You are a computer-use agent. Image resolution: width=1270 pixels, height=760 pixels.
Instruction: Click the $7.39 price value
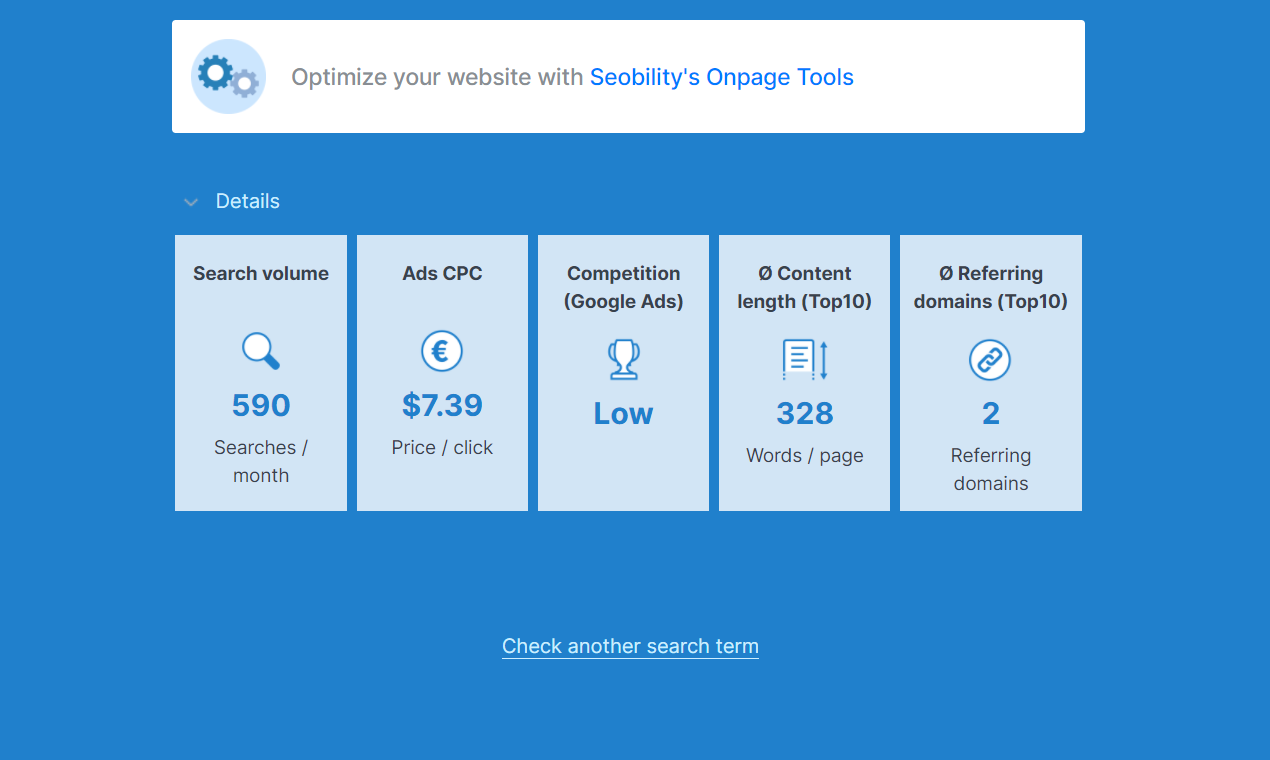tap(442, 405)
